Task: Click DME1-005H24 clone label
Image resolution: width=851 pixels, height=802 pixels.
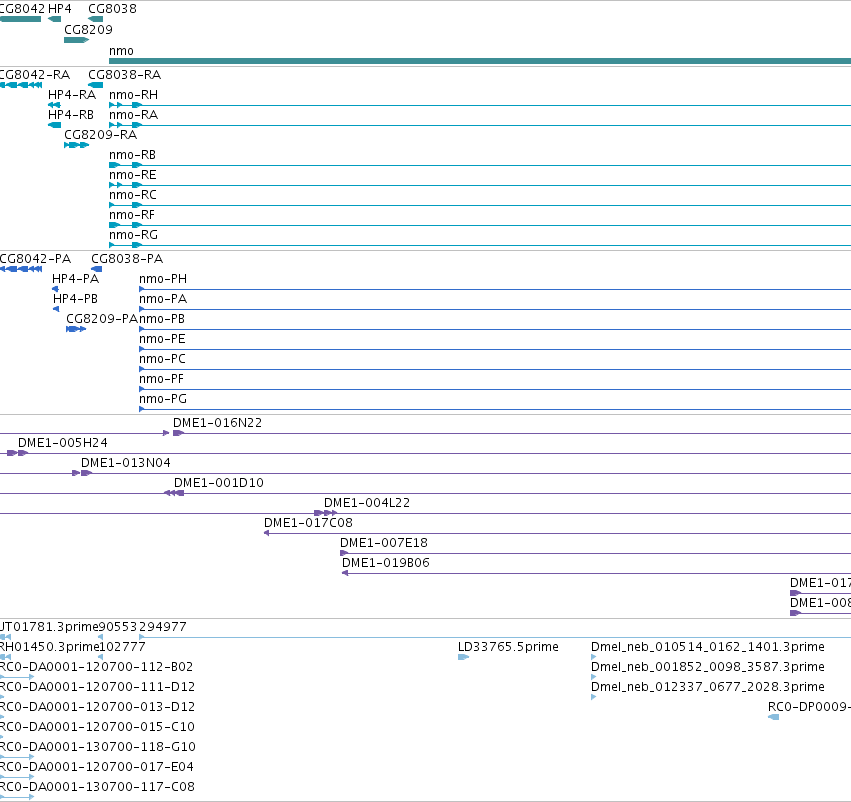Action: point(63,443)
